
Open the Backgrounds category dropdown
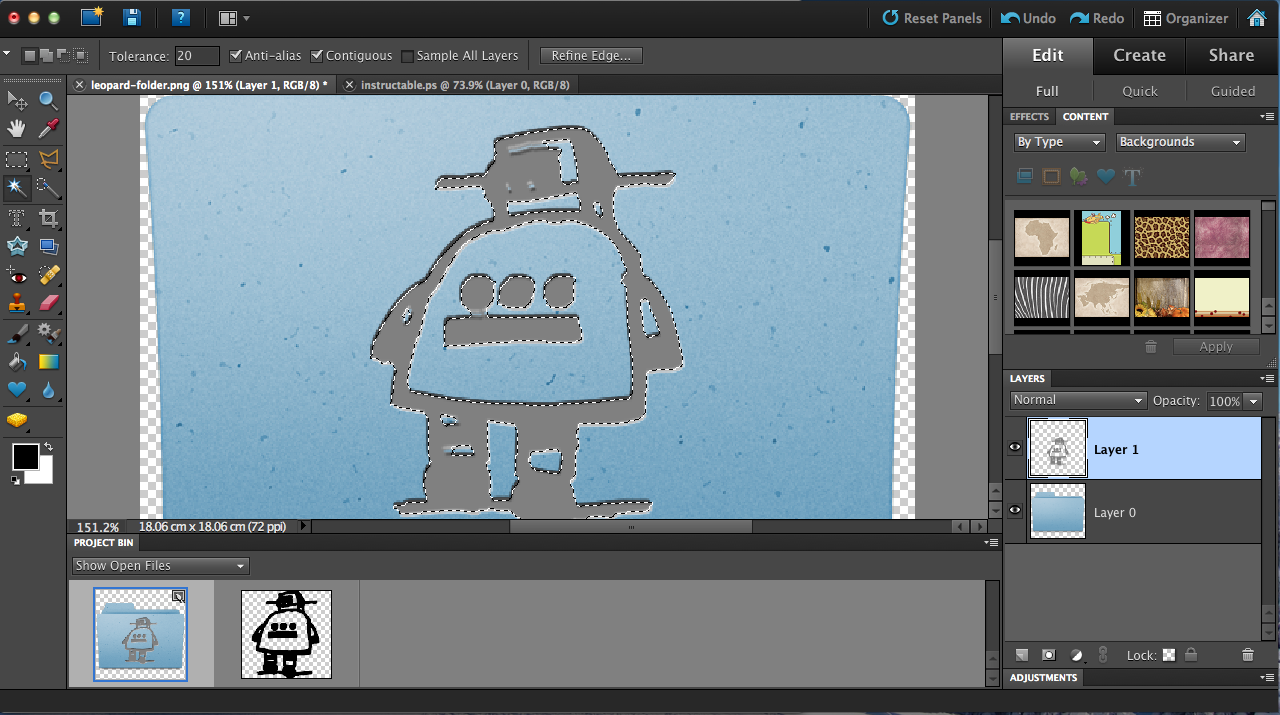[x=1180, y=142]
